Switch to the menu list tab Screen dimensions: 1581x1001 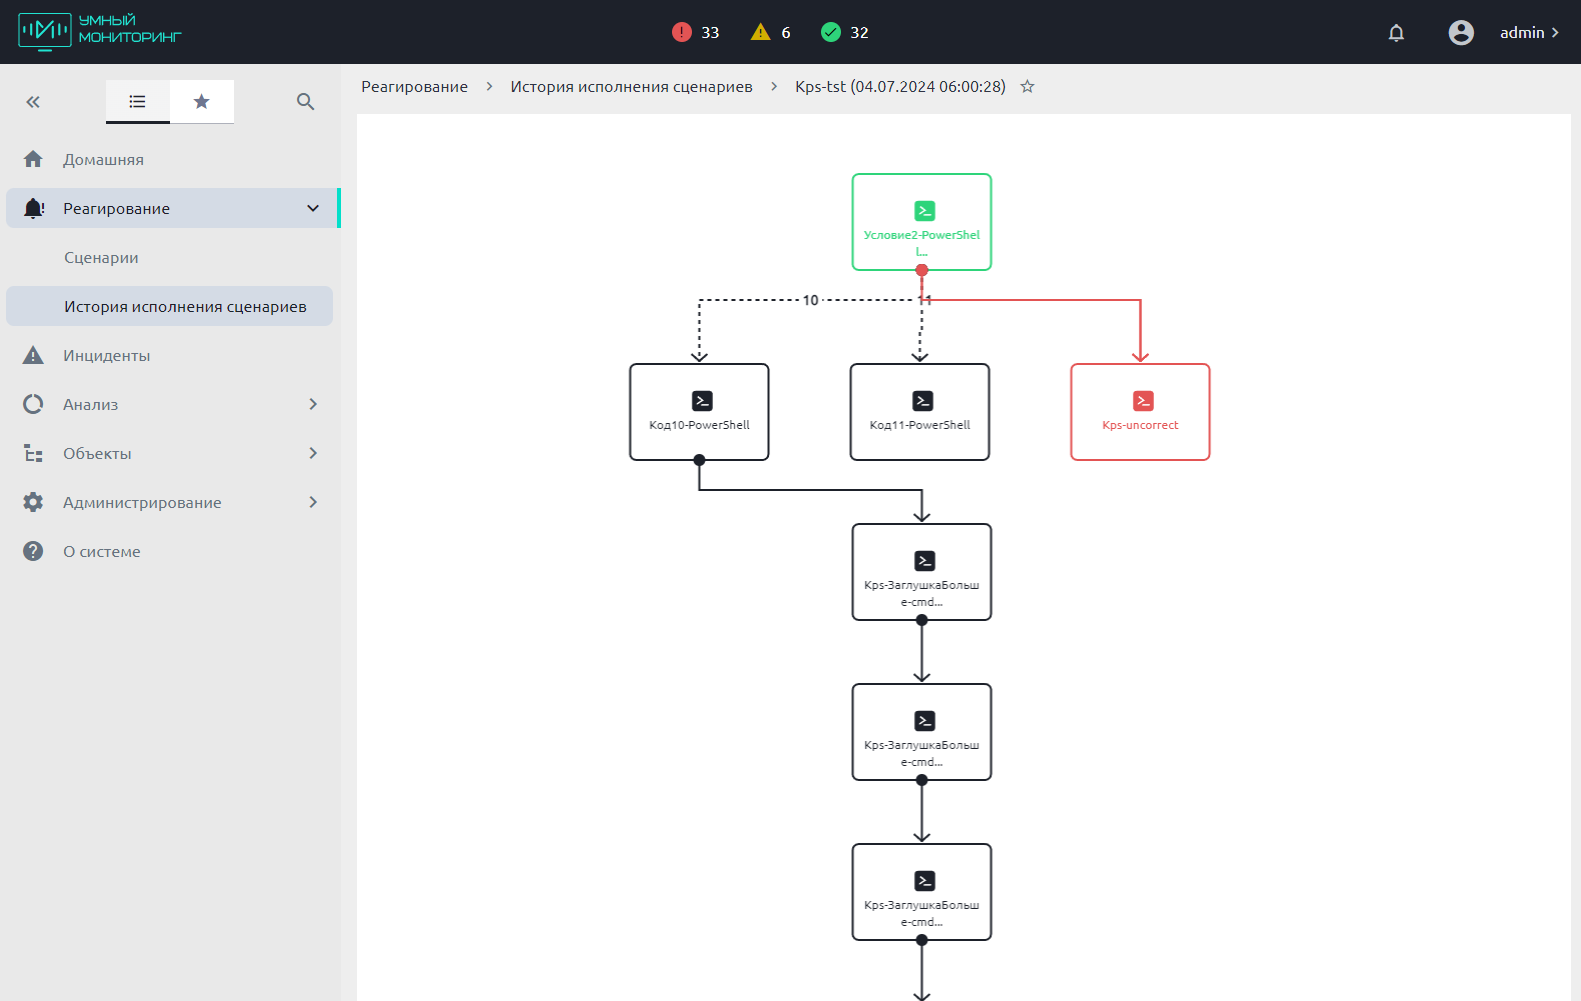(x=138, y=101)
